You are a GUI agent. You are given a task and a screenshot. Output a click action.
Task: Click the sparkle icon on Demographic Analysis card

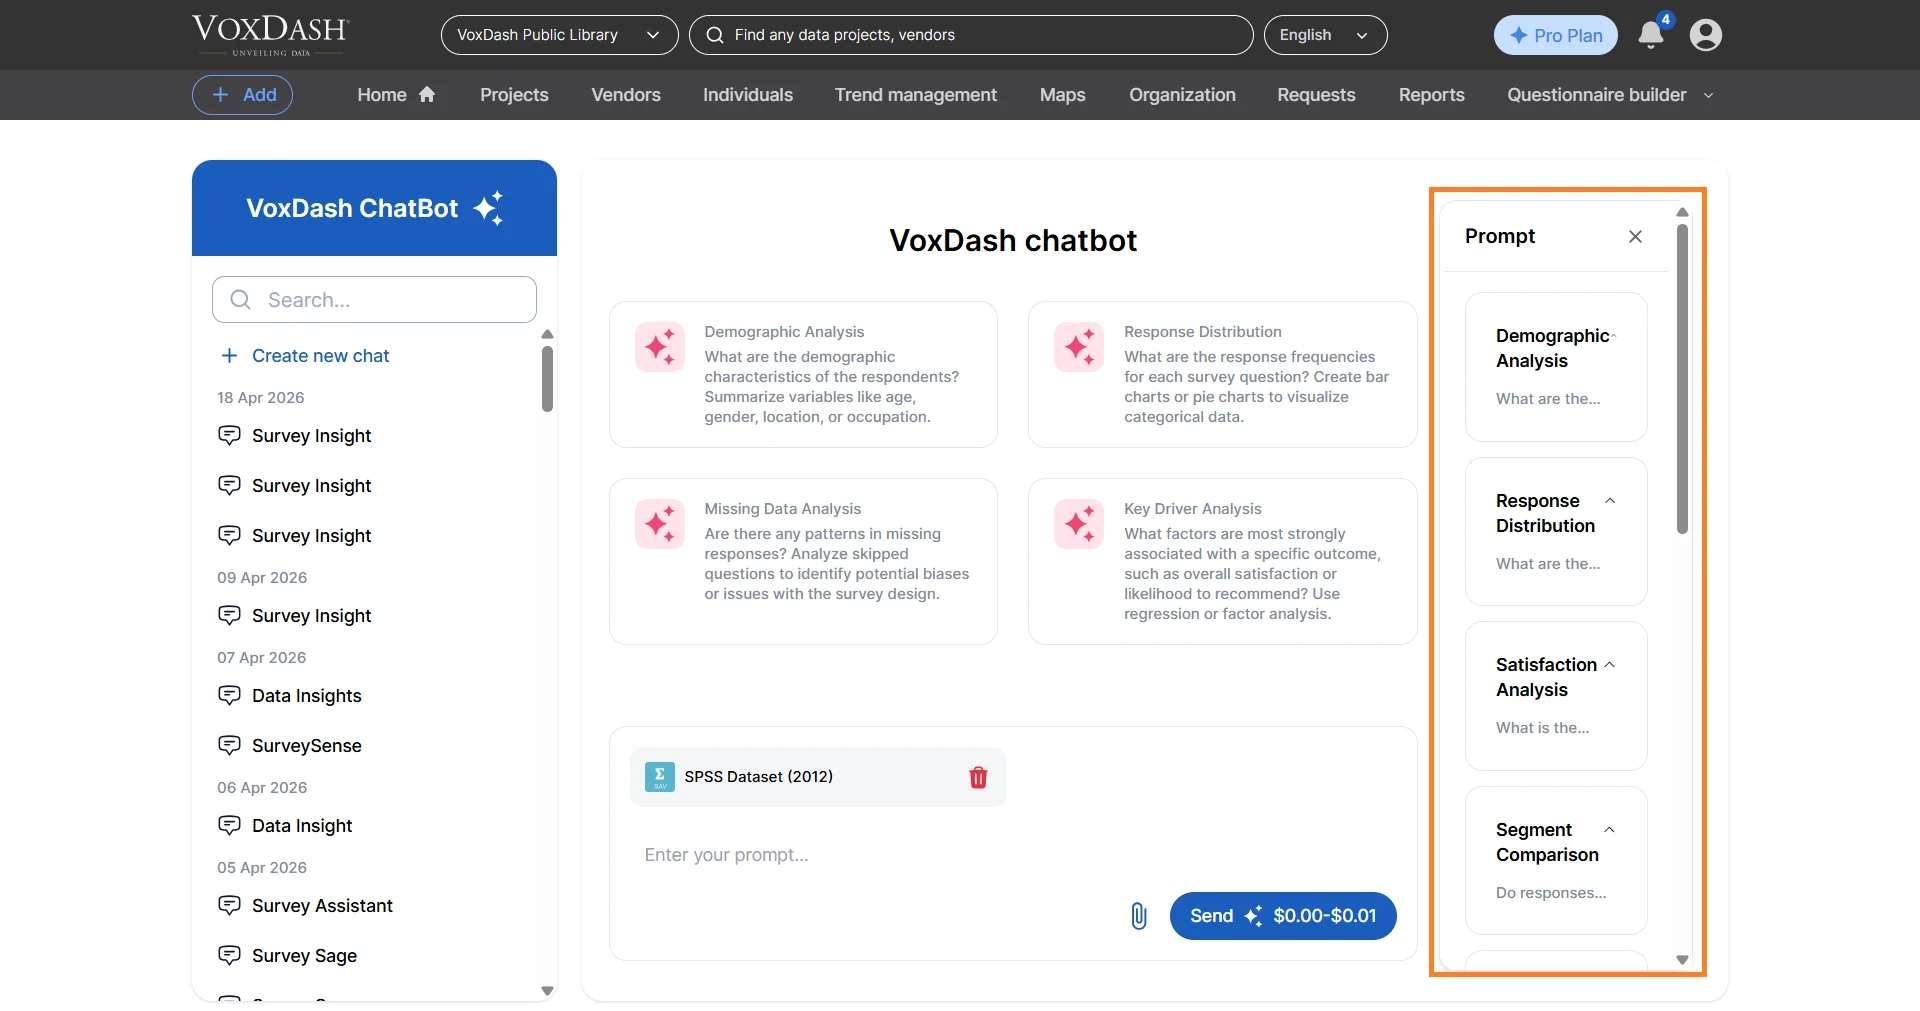click(660, 347)
